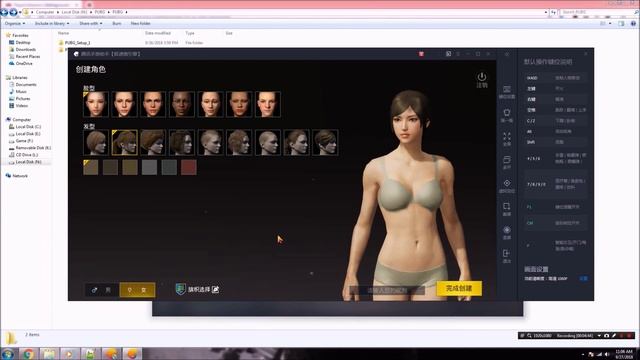Open flag selection edit icon
This screenshot has width=640, height=360.
click(216, 289)
